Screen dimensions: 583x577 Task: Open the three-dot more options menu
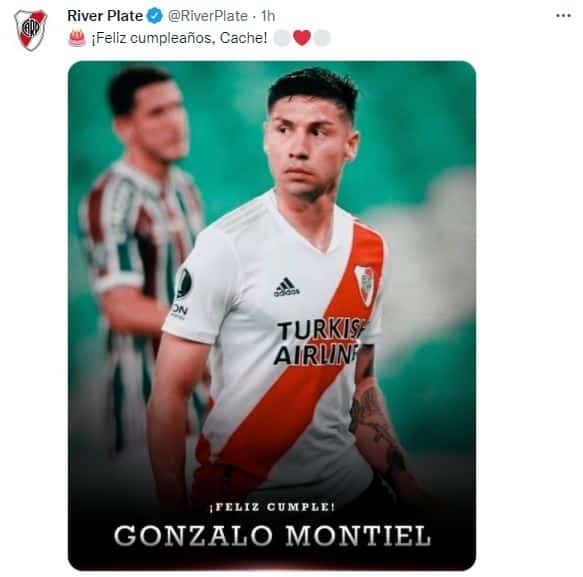pos(563,16)
